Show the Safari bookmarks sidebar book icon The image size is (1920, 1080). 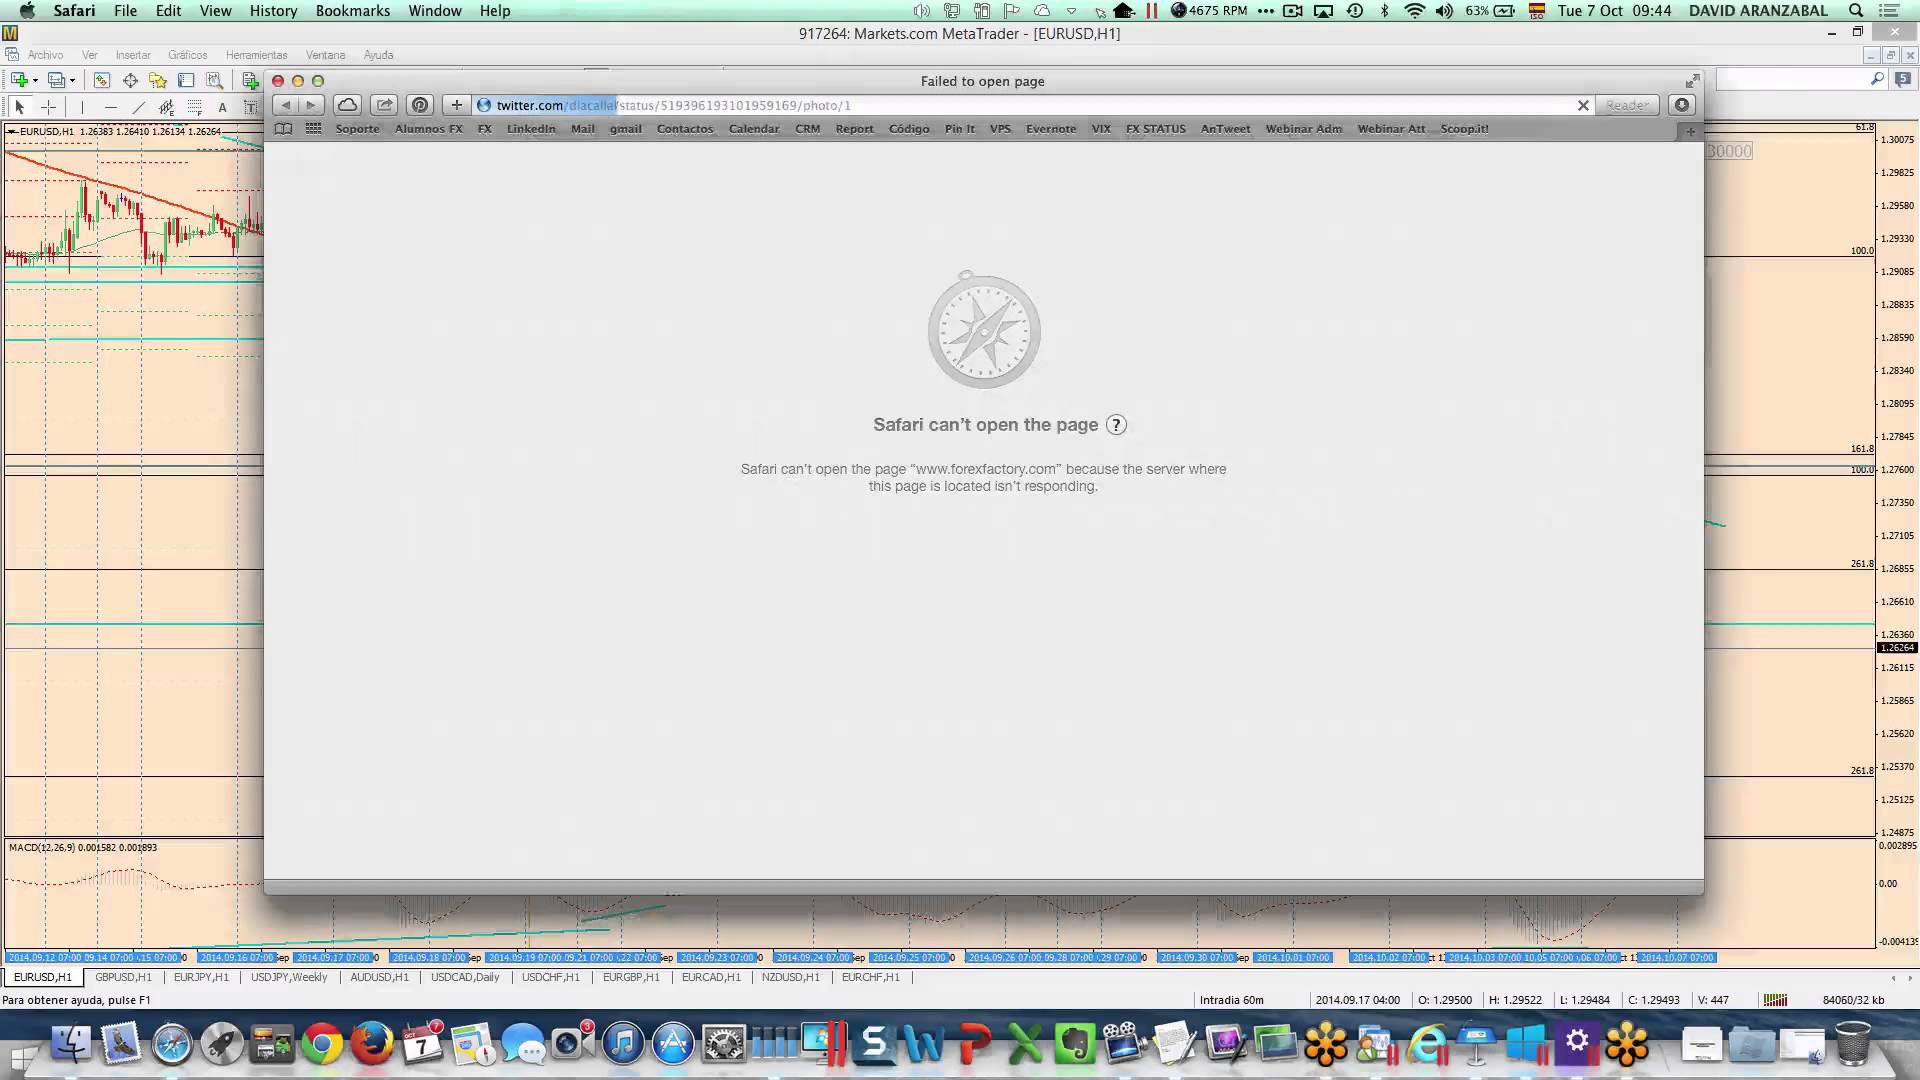(x=283, y=129)
